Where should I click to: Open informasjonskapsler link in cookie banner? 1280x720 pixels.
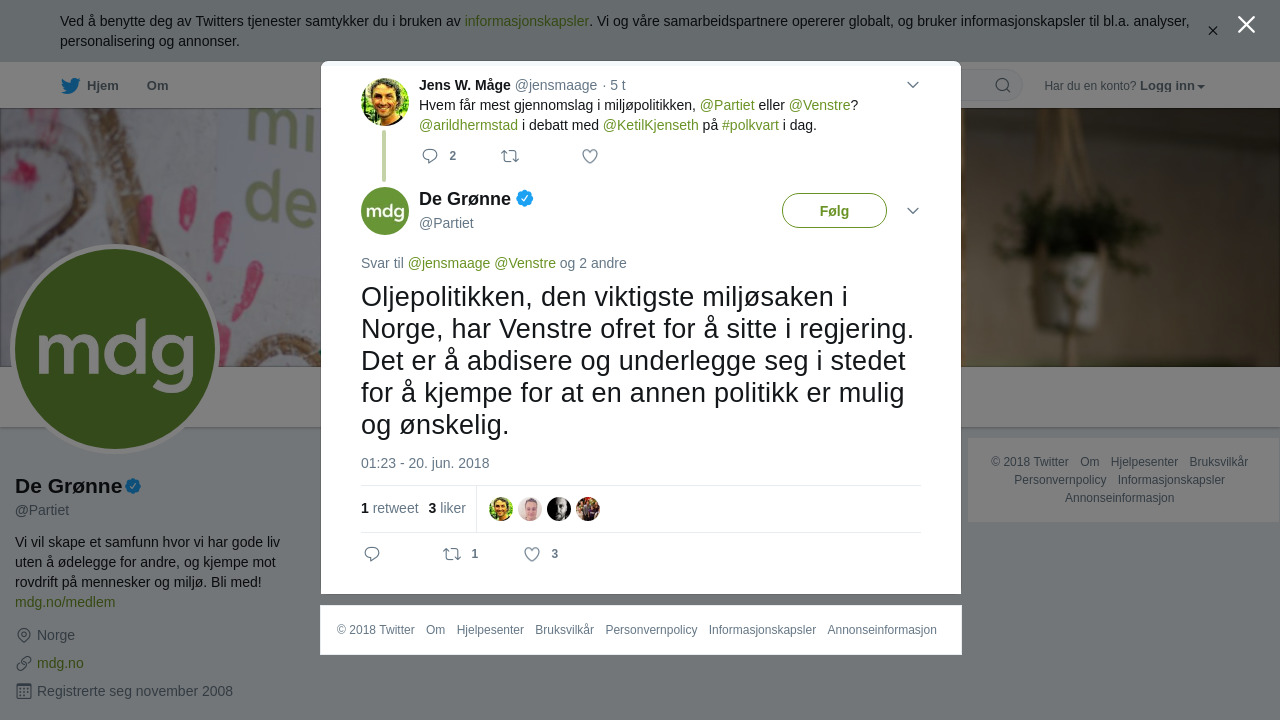[527, 21]
